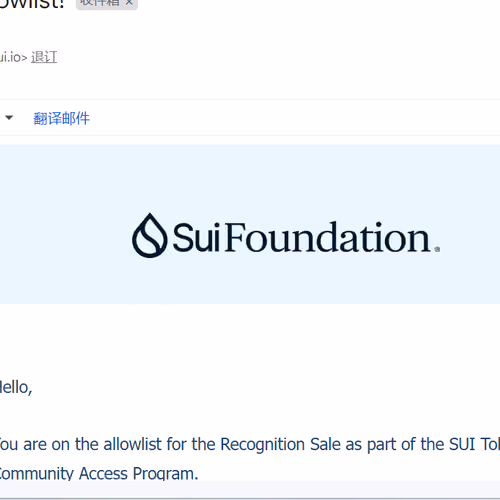Click the "Foundation" wordmark in the banner
The width and height of the screenshot is (500, 500).
tap(328, 236)
